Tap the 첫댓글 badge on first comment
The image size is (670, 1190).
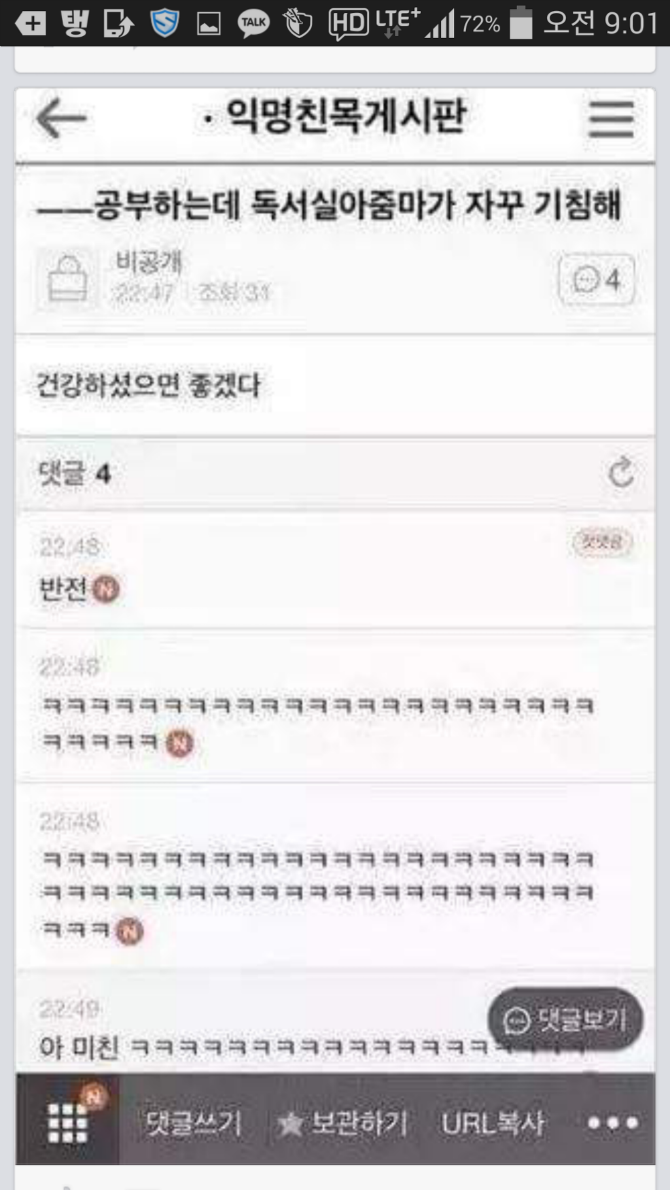tap(602, 542)
